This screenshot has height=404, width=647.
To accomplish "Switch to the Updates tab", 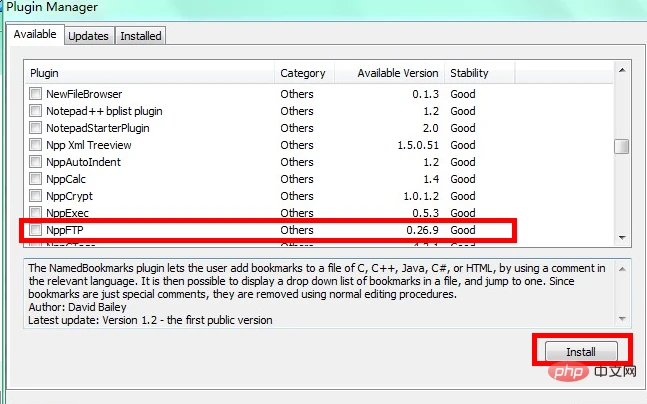I will [88, 36].
